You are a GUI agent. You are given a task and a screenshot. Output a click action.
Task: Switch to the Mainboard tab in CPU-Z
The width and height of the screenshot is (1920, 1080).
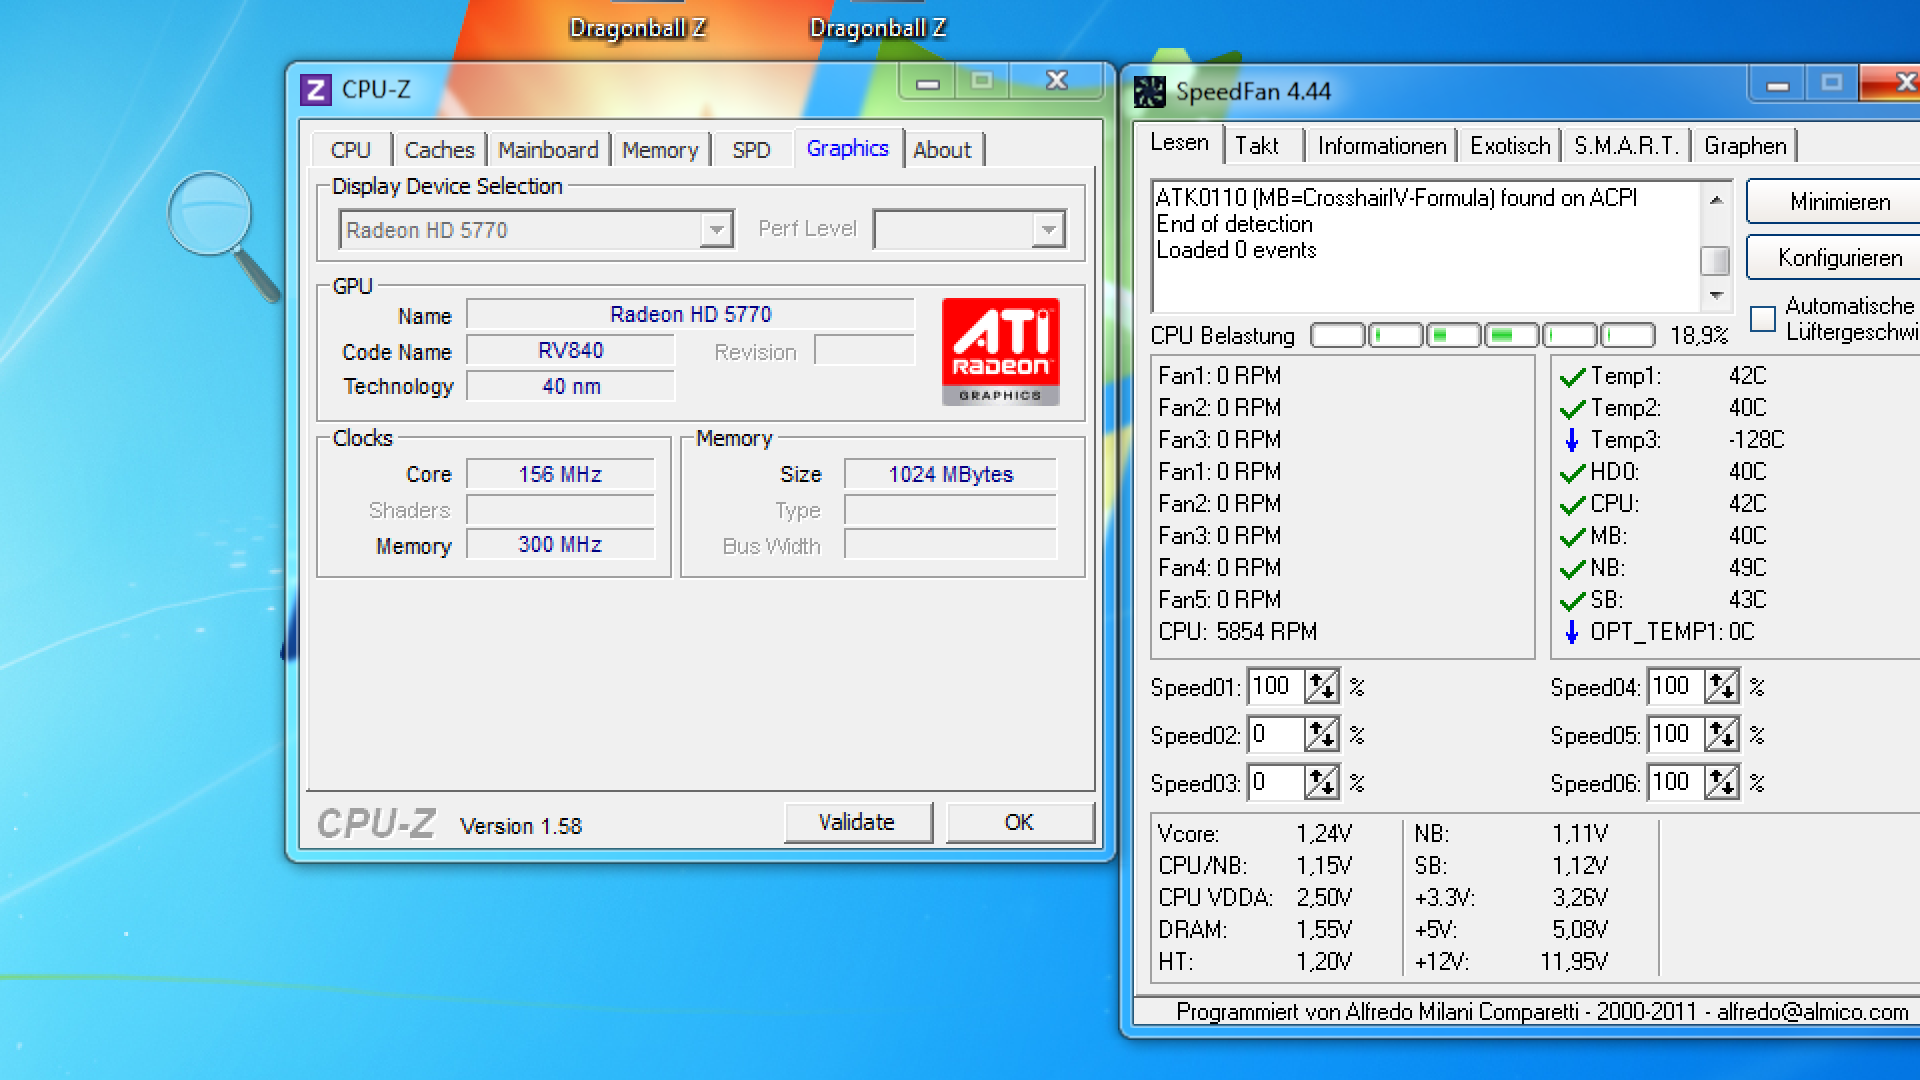[x=548, y=150]
